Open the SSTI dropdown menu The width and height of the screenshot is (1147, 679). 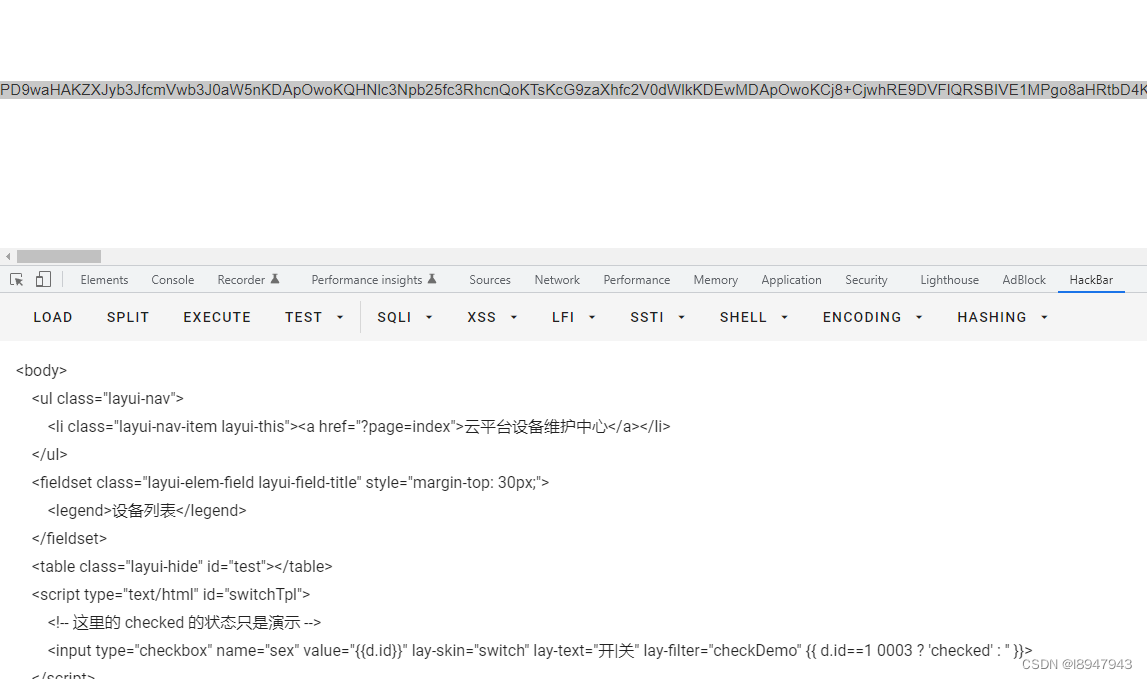pos(658,318)
